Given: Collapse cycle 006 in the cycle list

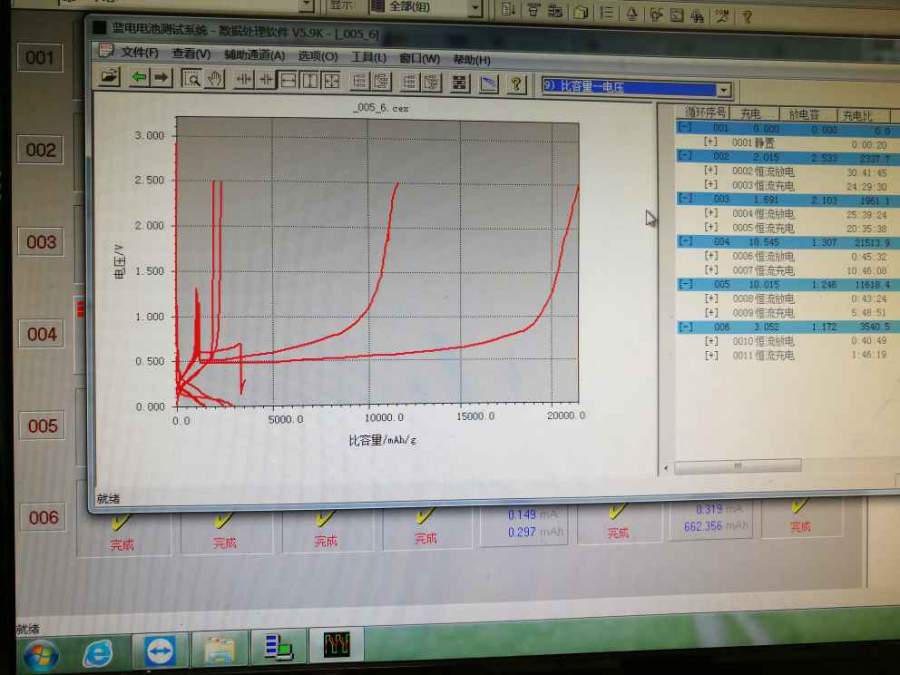Looking at the screenshot, I should tap(685, 327).
